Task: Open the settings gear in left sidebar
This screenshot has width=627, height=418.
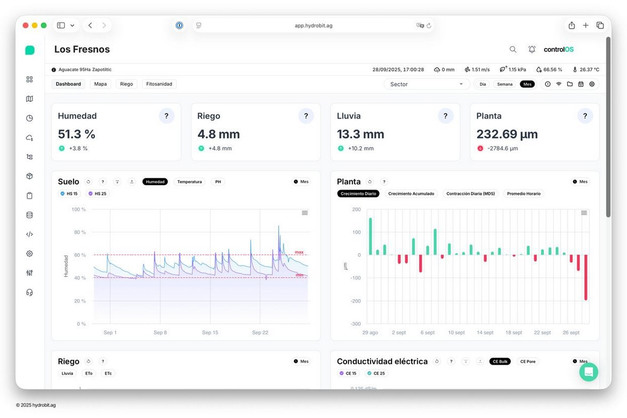Action: click(29, 253)
